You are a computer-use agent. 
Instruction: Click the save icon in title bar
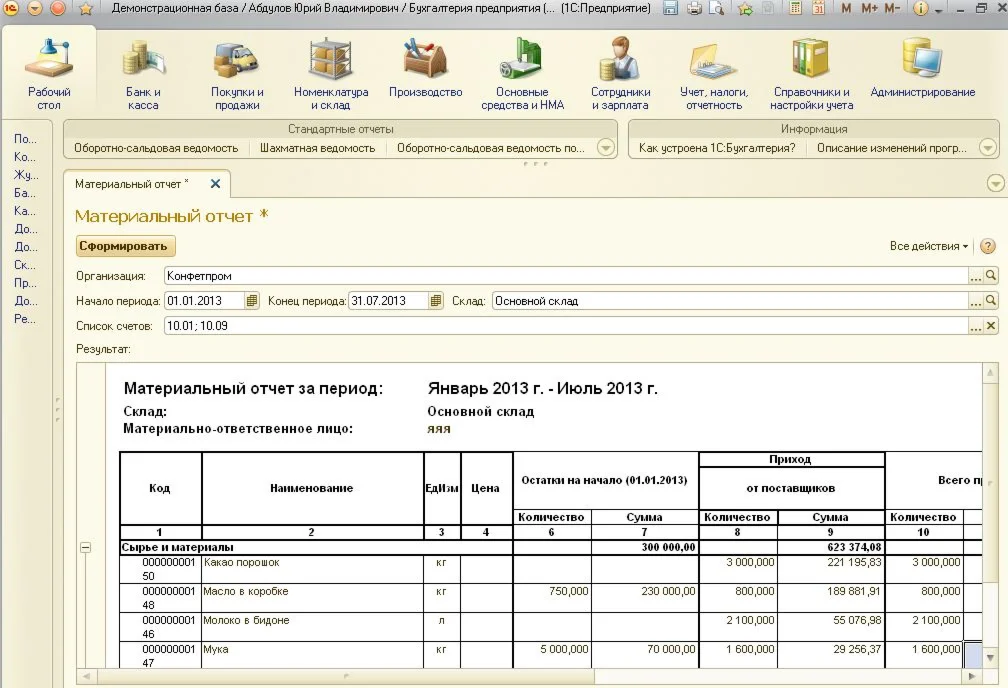point(669,9)
